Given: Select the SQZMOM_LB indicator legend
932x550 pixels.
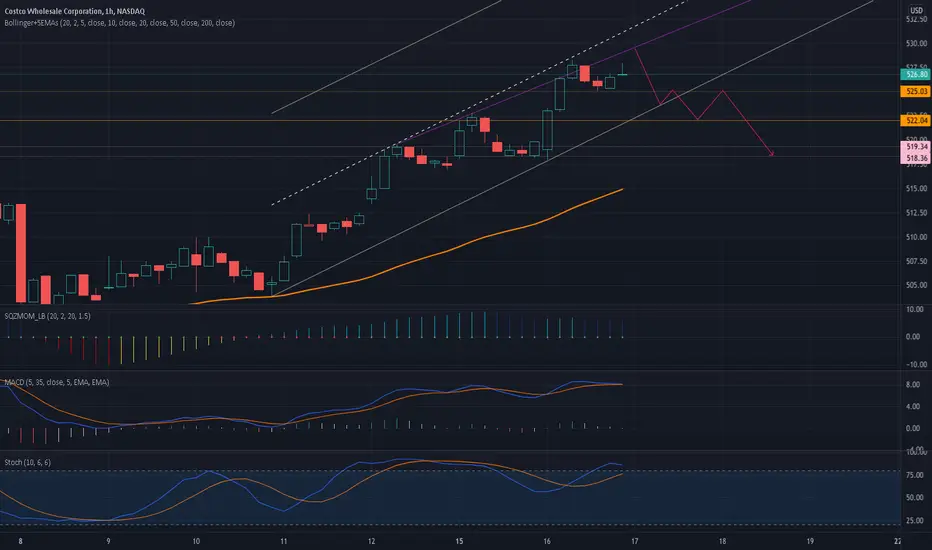Looking at the screenshot, I should coord(48,316).
